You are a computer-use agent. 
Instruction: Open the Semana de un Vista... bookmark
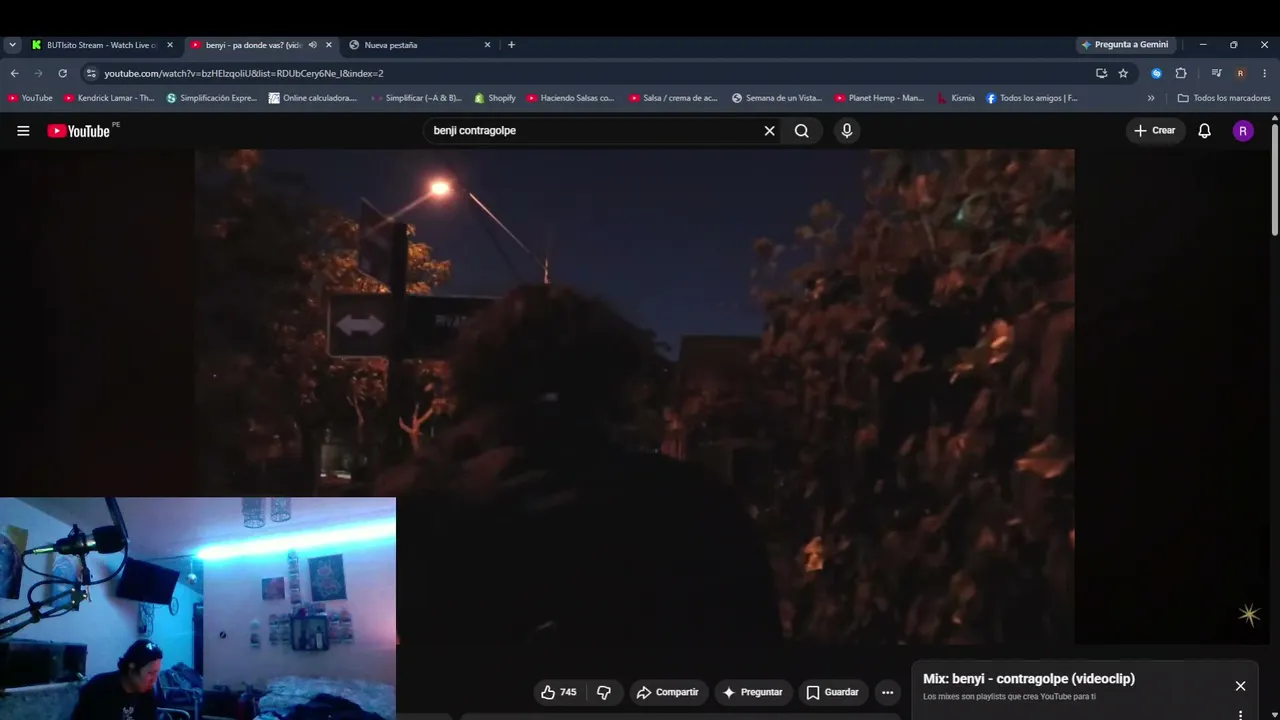(x=777, y=98)
